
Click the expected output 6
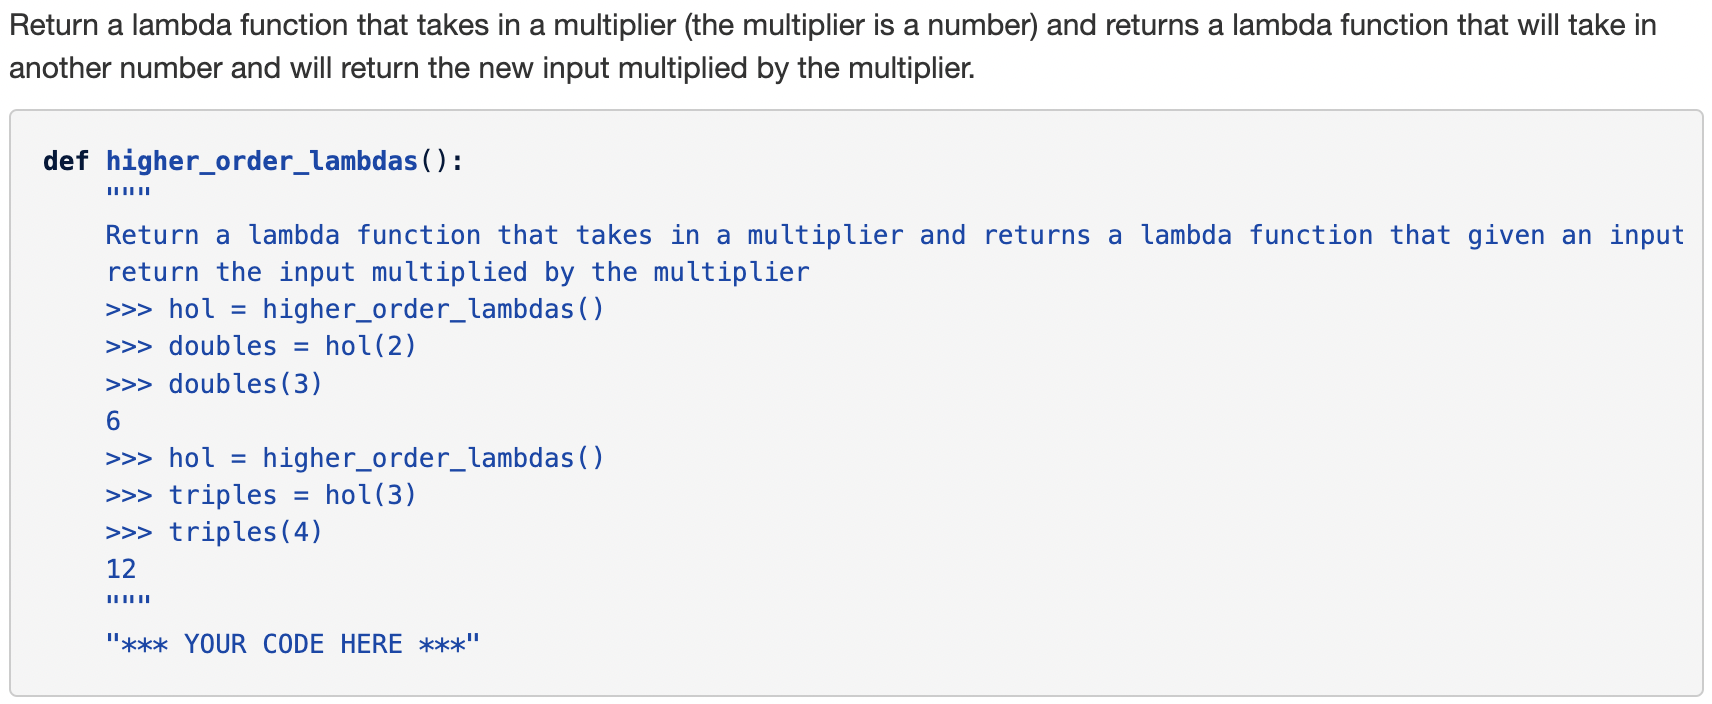coord(113,421)
